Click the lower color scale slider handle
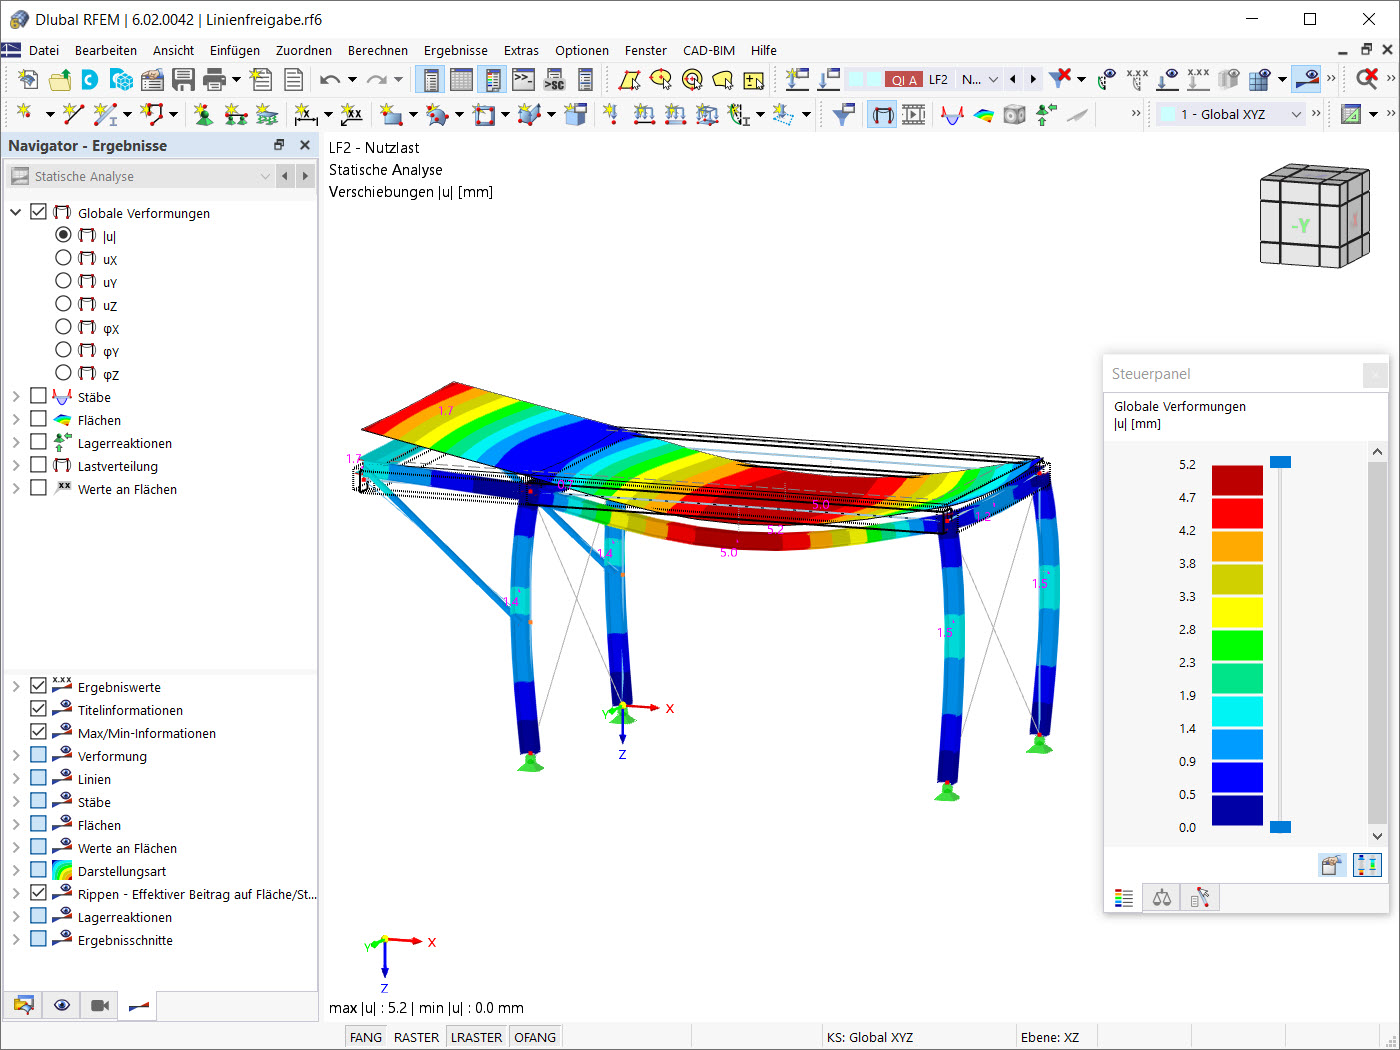This screenshot has height=1050, width=1400. 1280,827
